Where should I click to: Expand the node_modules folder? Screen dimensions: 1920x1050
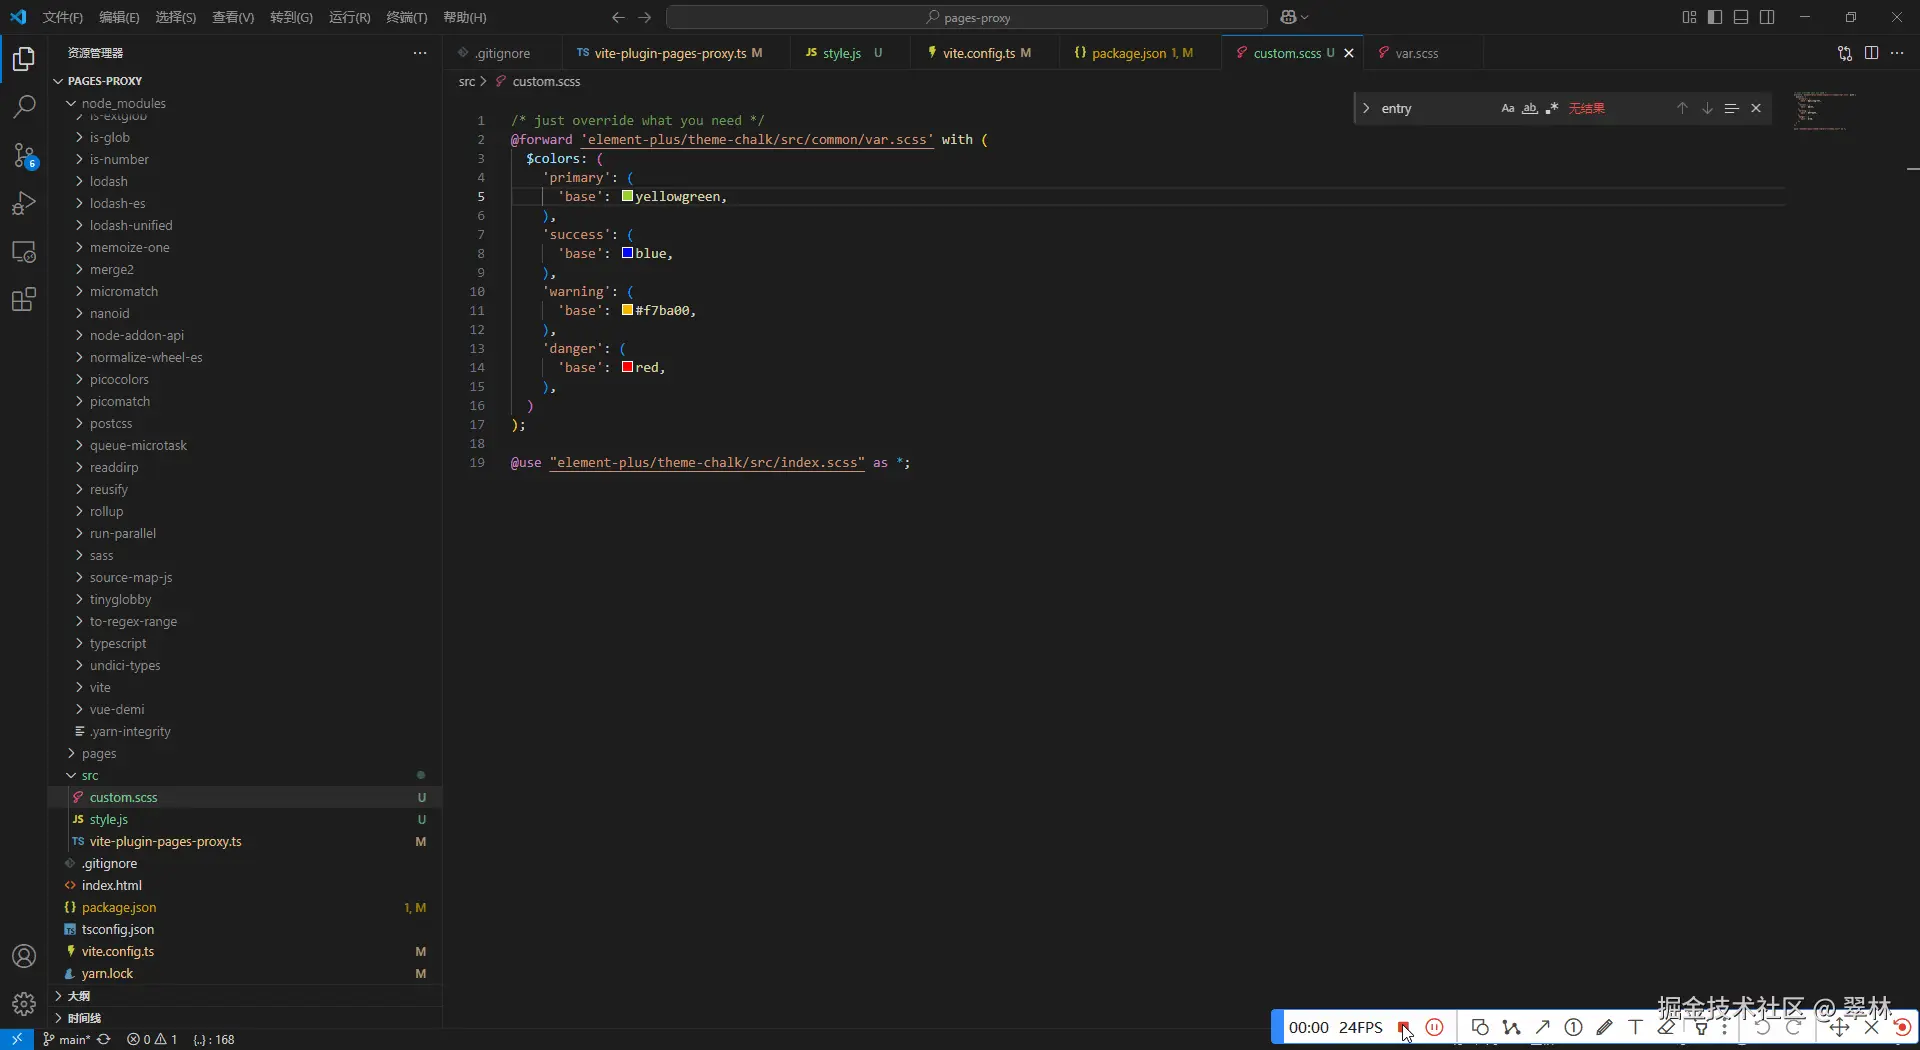[x=123, y=103]
